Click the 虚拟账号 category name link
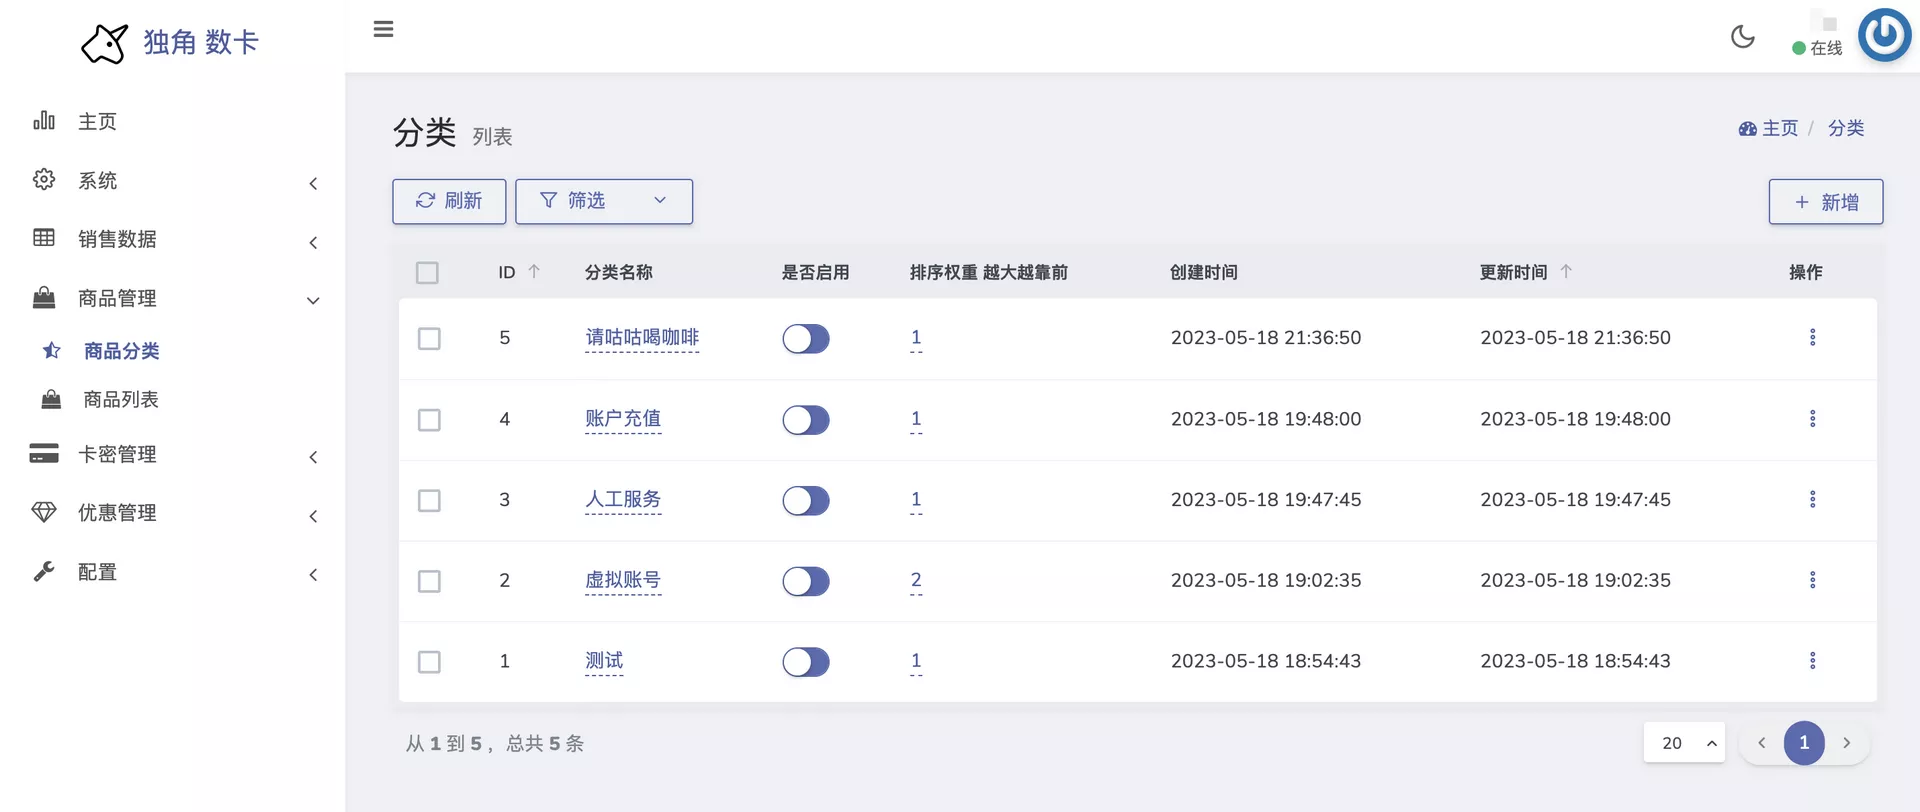The image size is (1920, 812). 622,581
